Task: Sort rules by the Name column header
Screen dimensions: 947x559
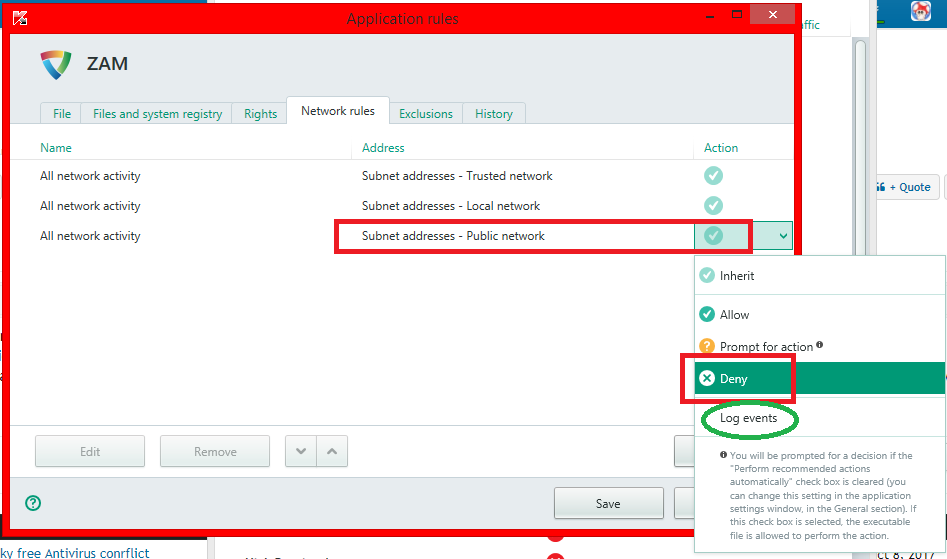Action: pos(56,148)
